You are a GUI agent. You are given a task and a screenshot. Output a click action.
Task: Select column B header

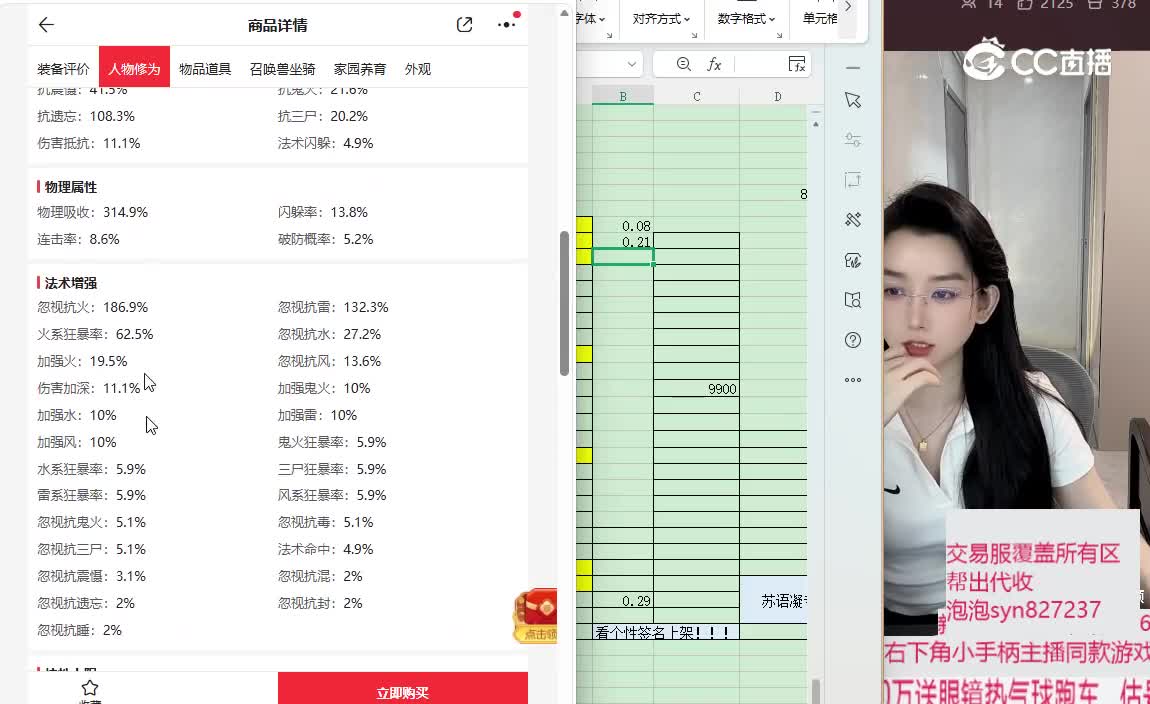coord(623,96)
